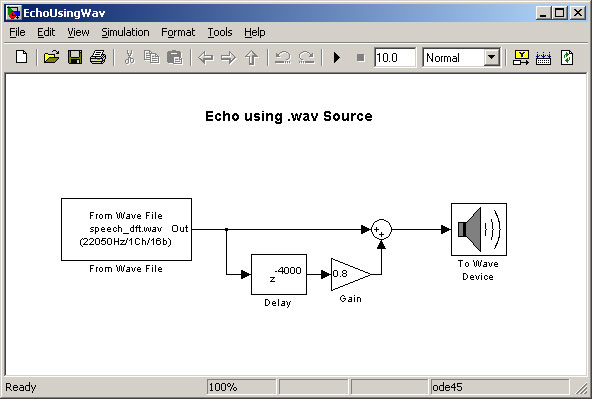Screen dimensions: 592x399
Task: Click the Print toolbar icon
Action: point(98,57)
